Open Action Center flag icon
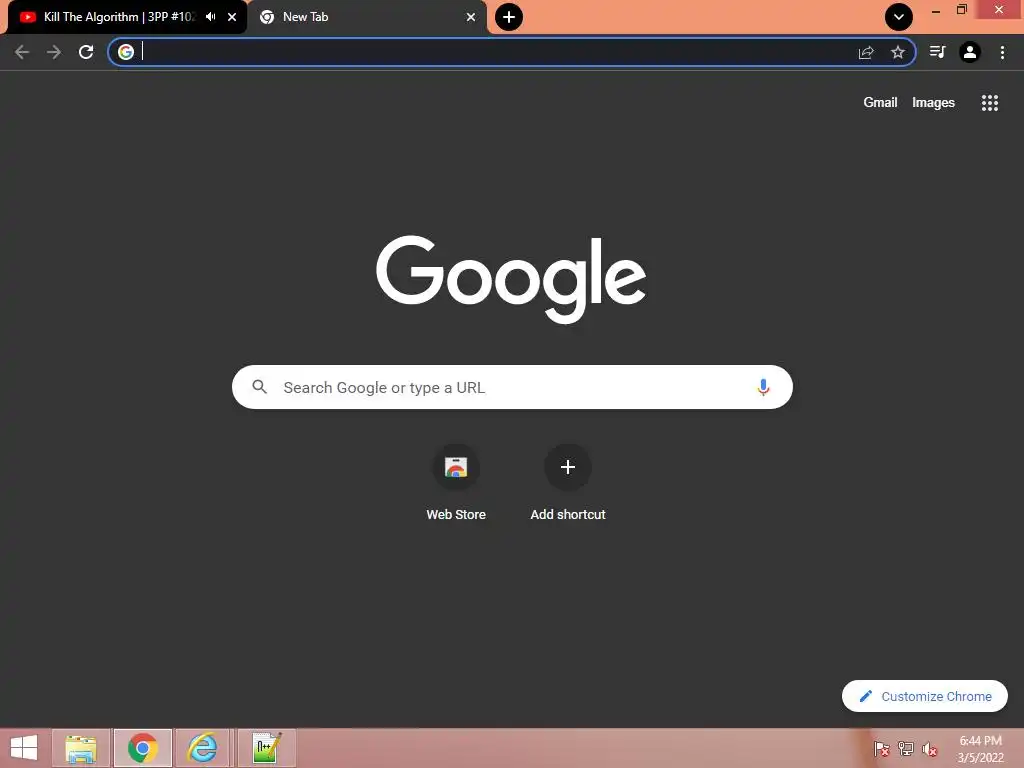 pyautogui.click(x=882, y=748)
